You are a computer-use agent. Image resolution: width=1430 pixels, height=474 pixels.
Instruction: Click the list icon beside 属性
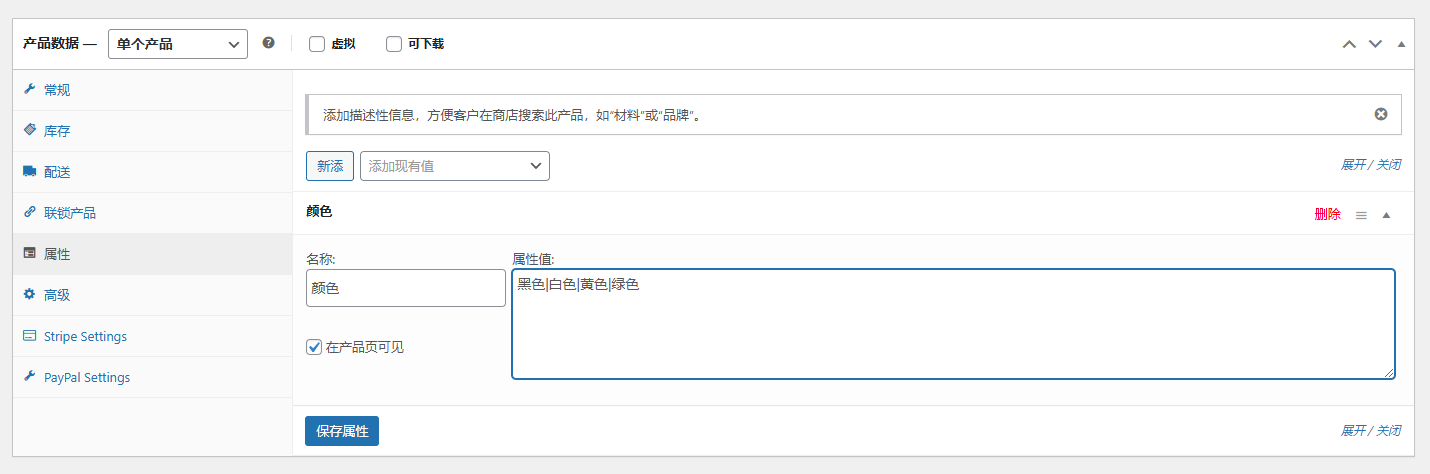[29, 253]
